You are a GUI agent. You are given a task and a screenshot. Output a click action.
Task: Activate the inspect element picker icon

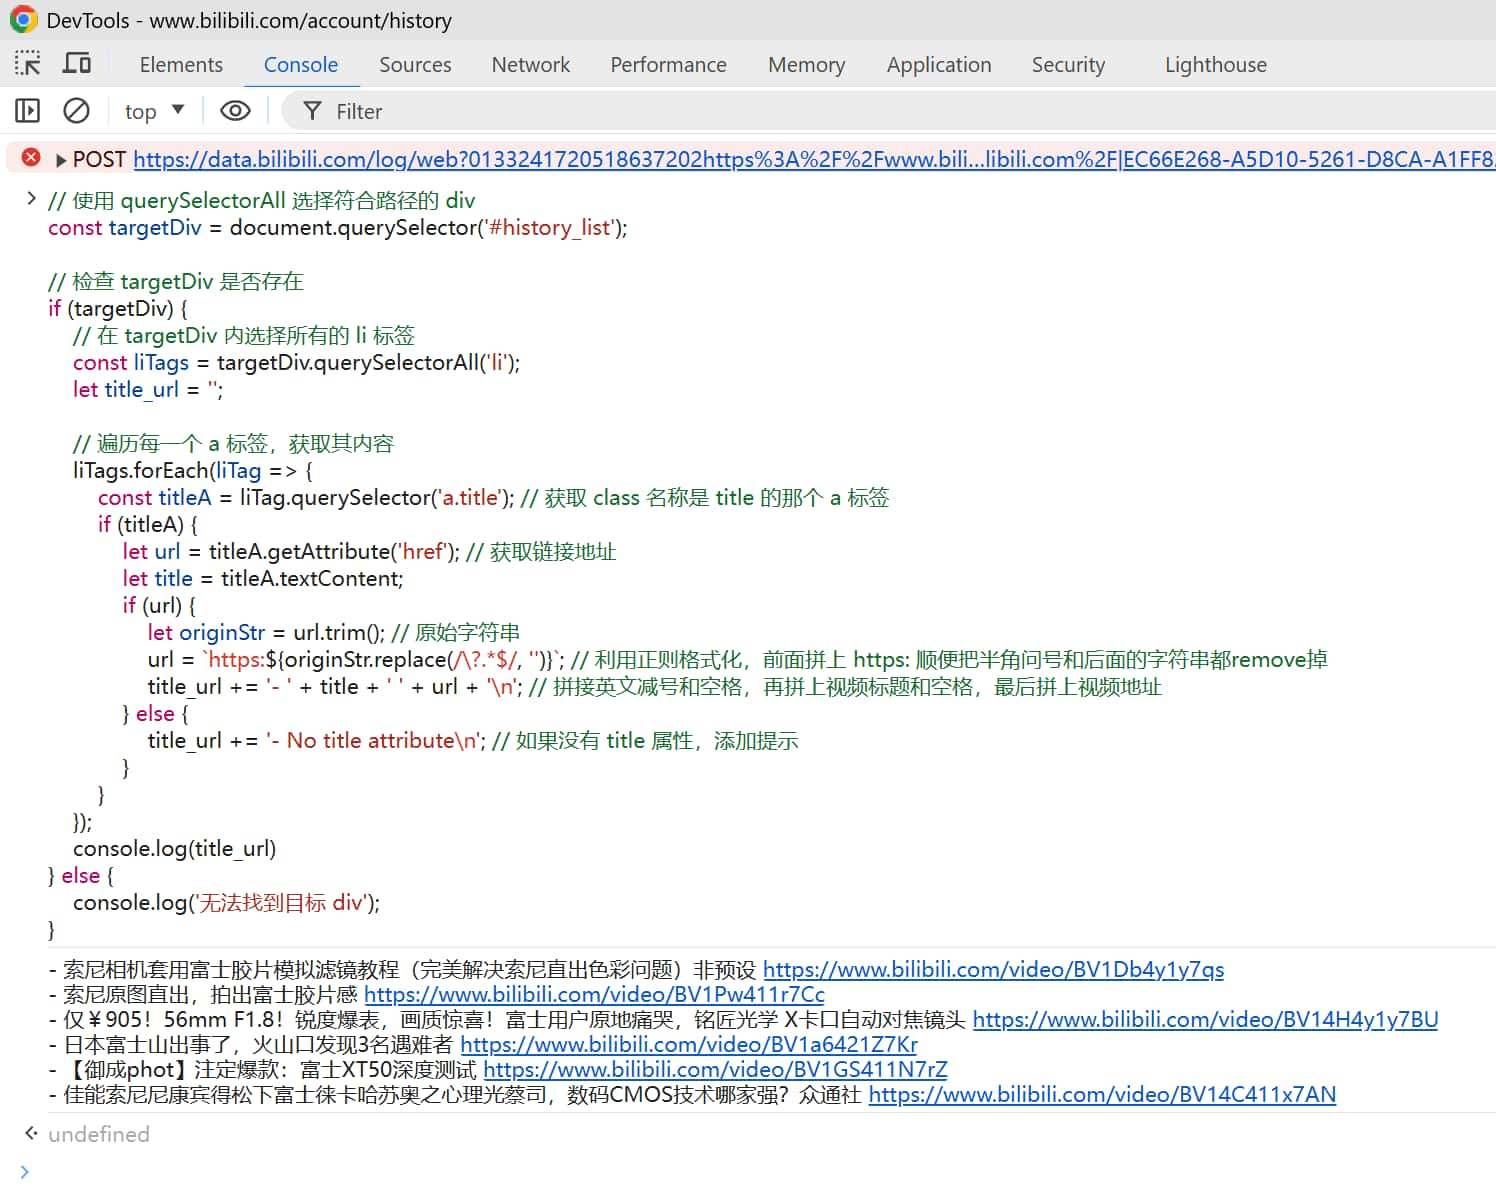[27, 64]
